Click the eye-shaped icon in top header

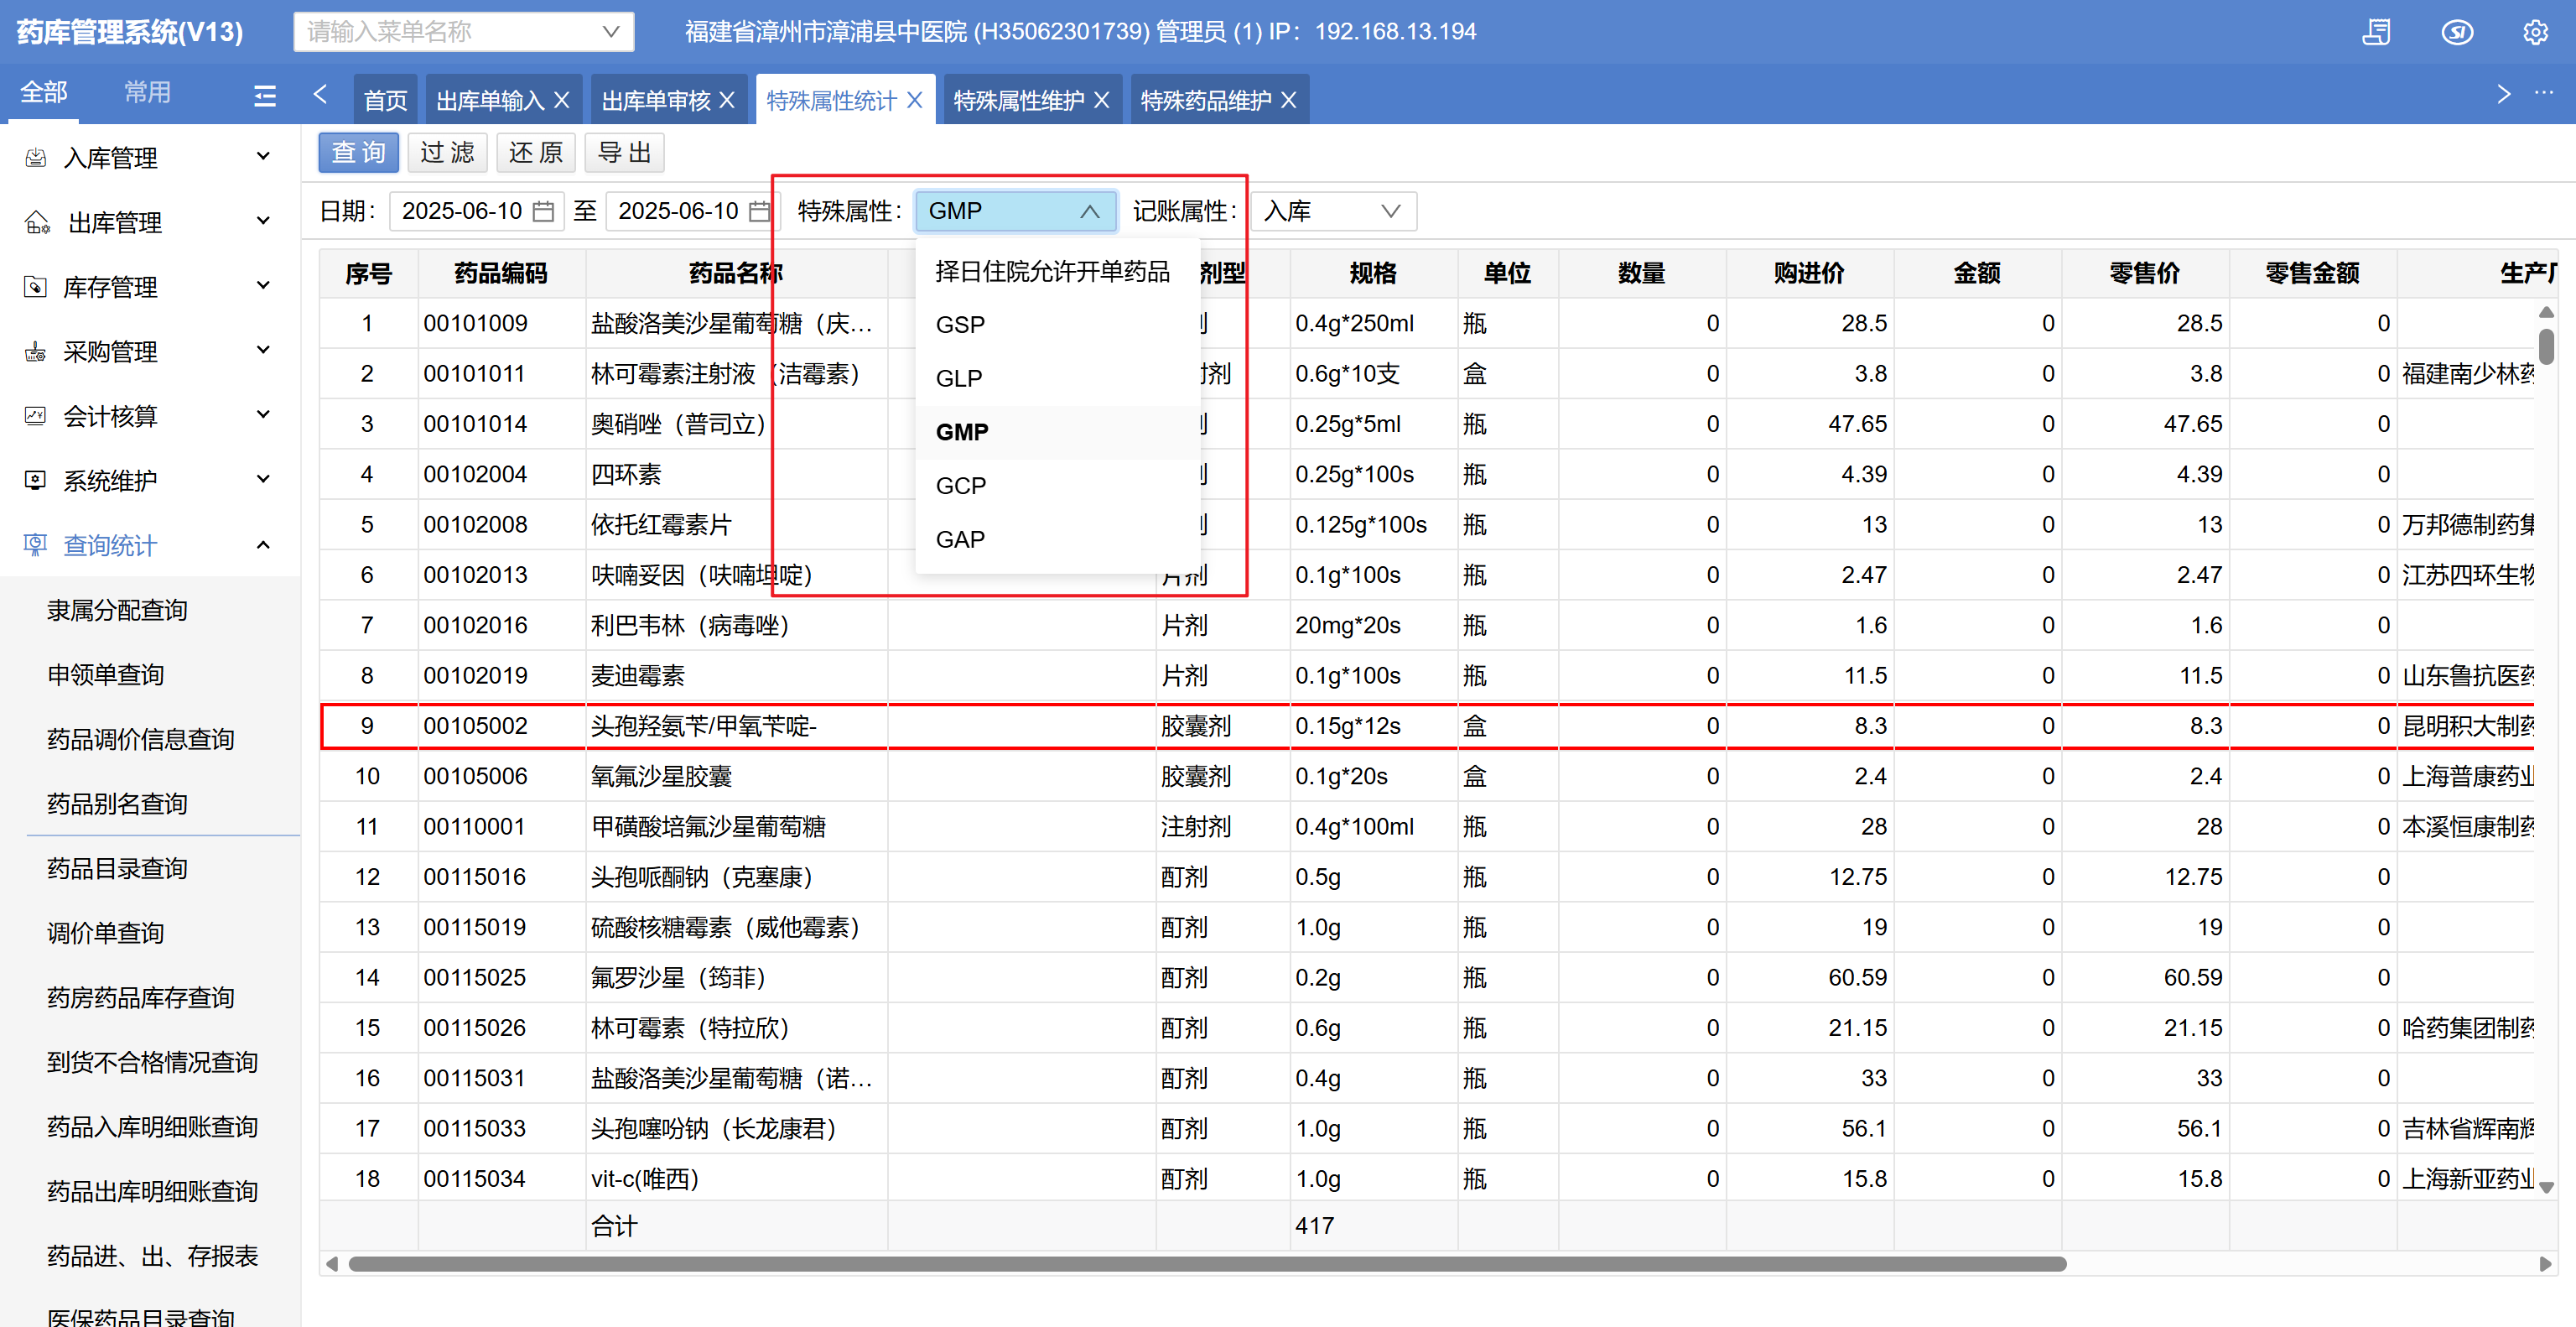(x=2457, y=32)
